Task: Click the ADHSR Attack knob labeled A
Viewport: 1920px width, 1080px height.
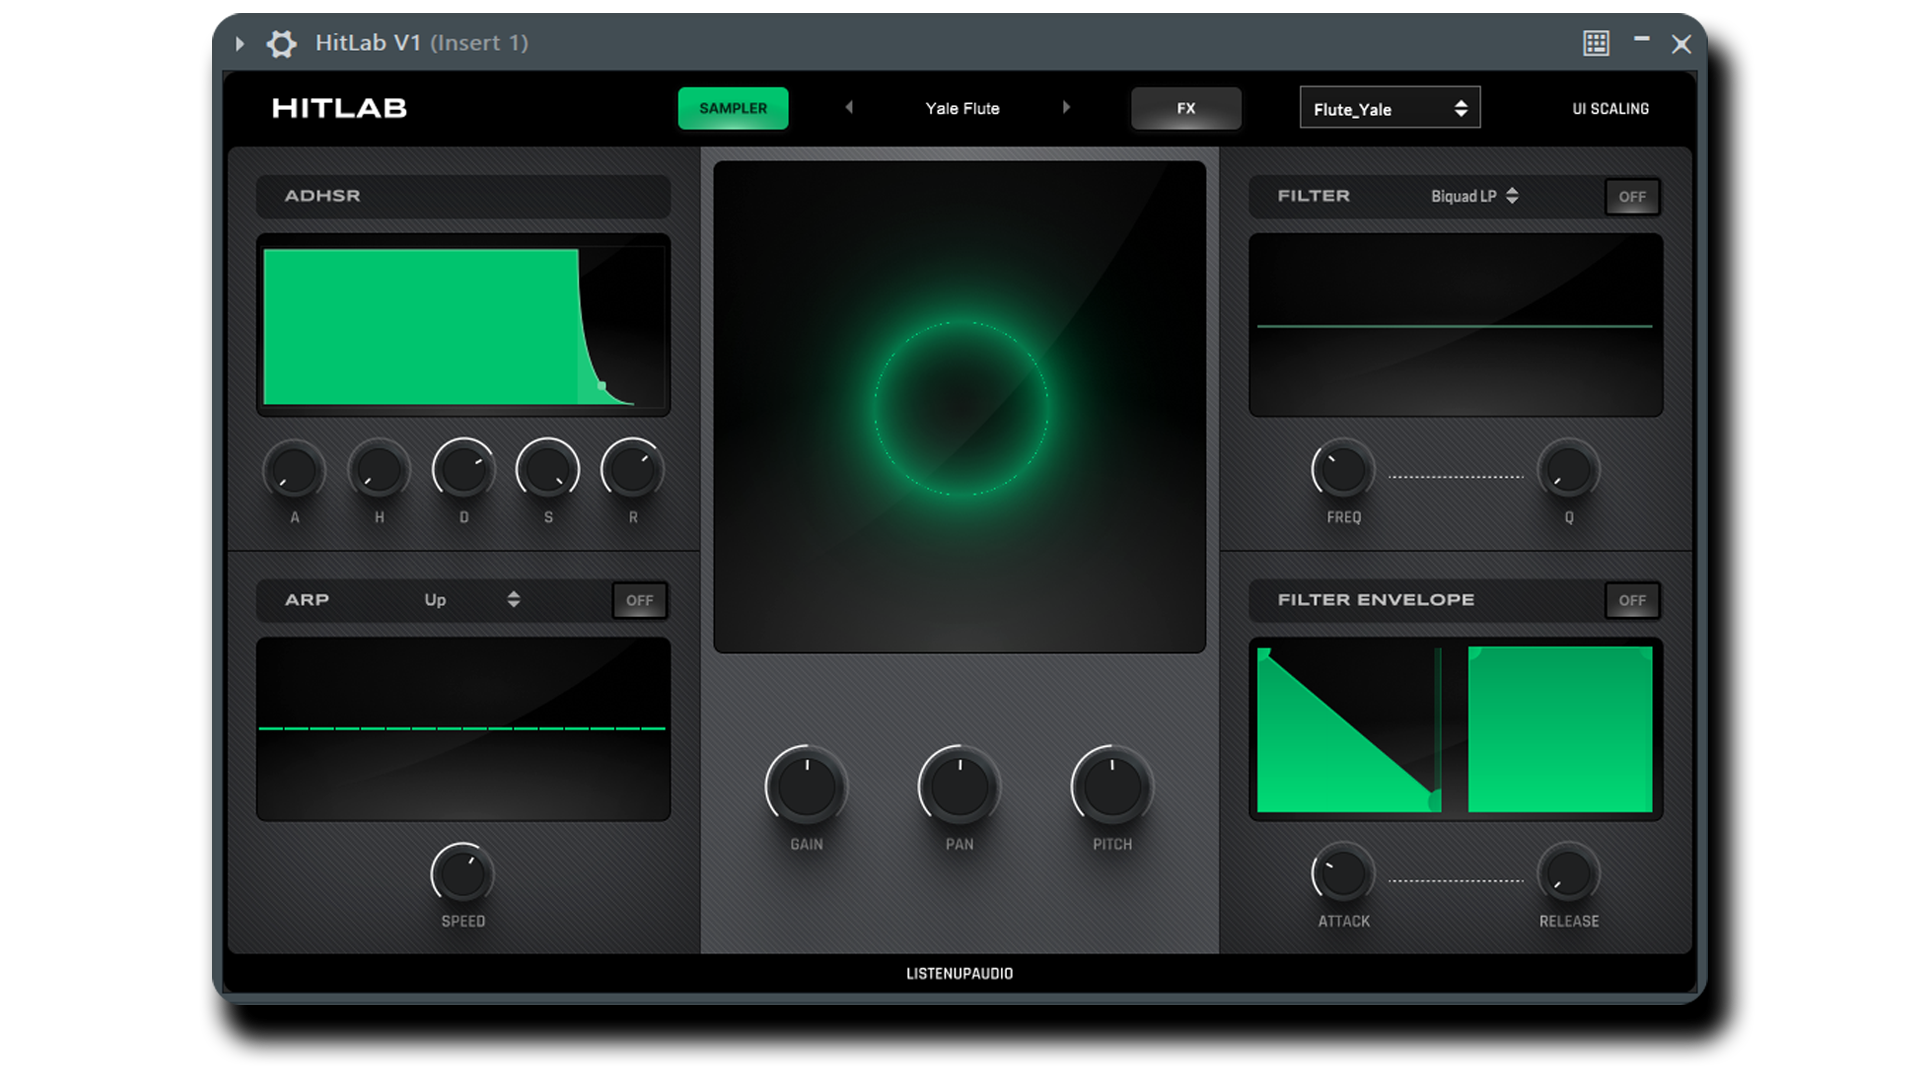Action: (294, 471)
